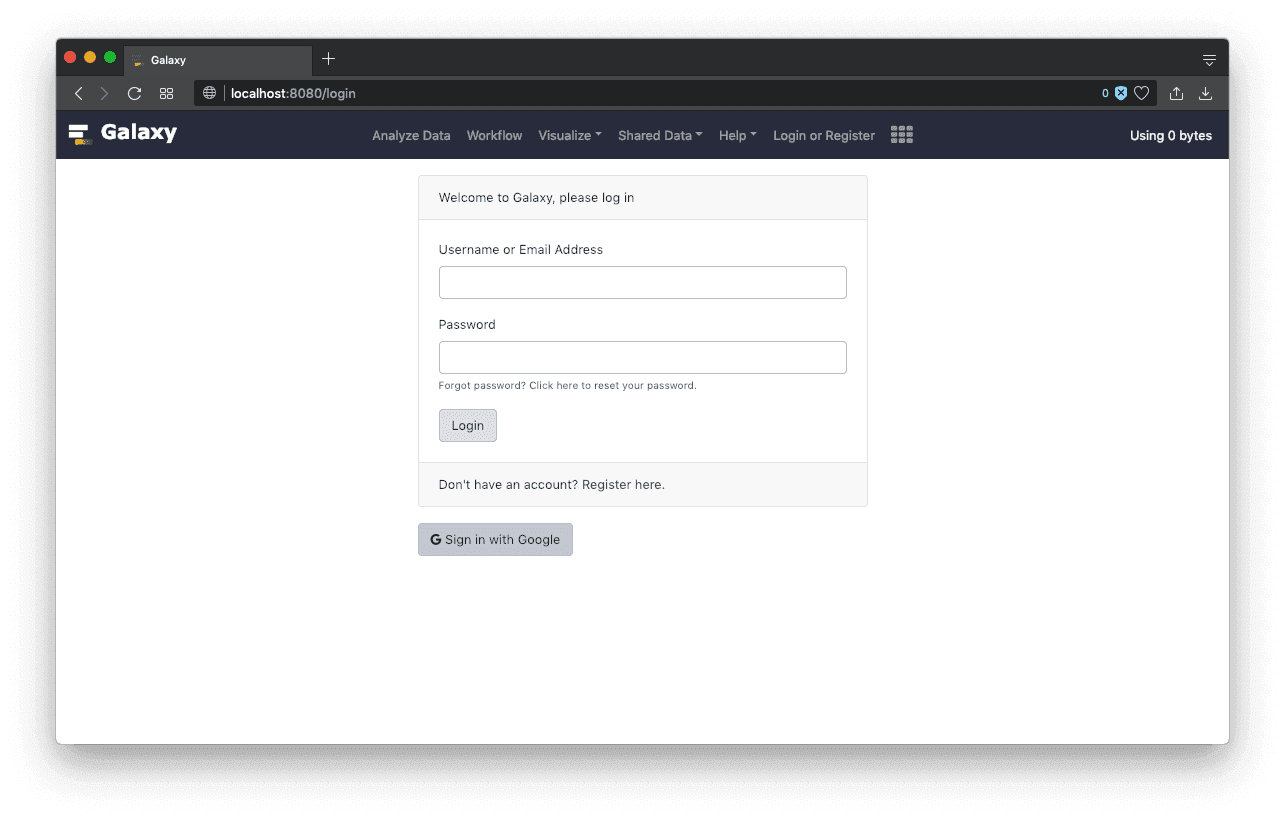This screenshot has height=818, width=1285.
Task: Reload the page with the refresh icon
Action: point(134,93)
